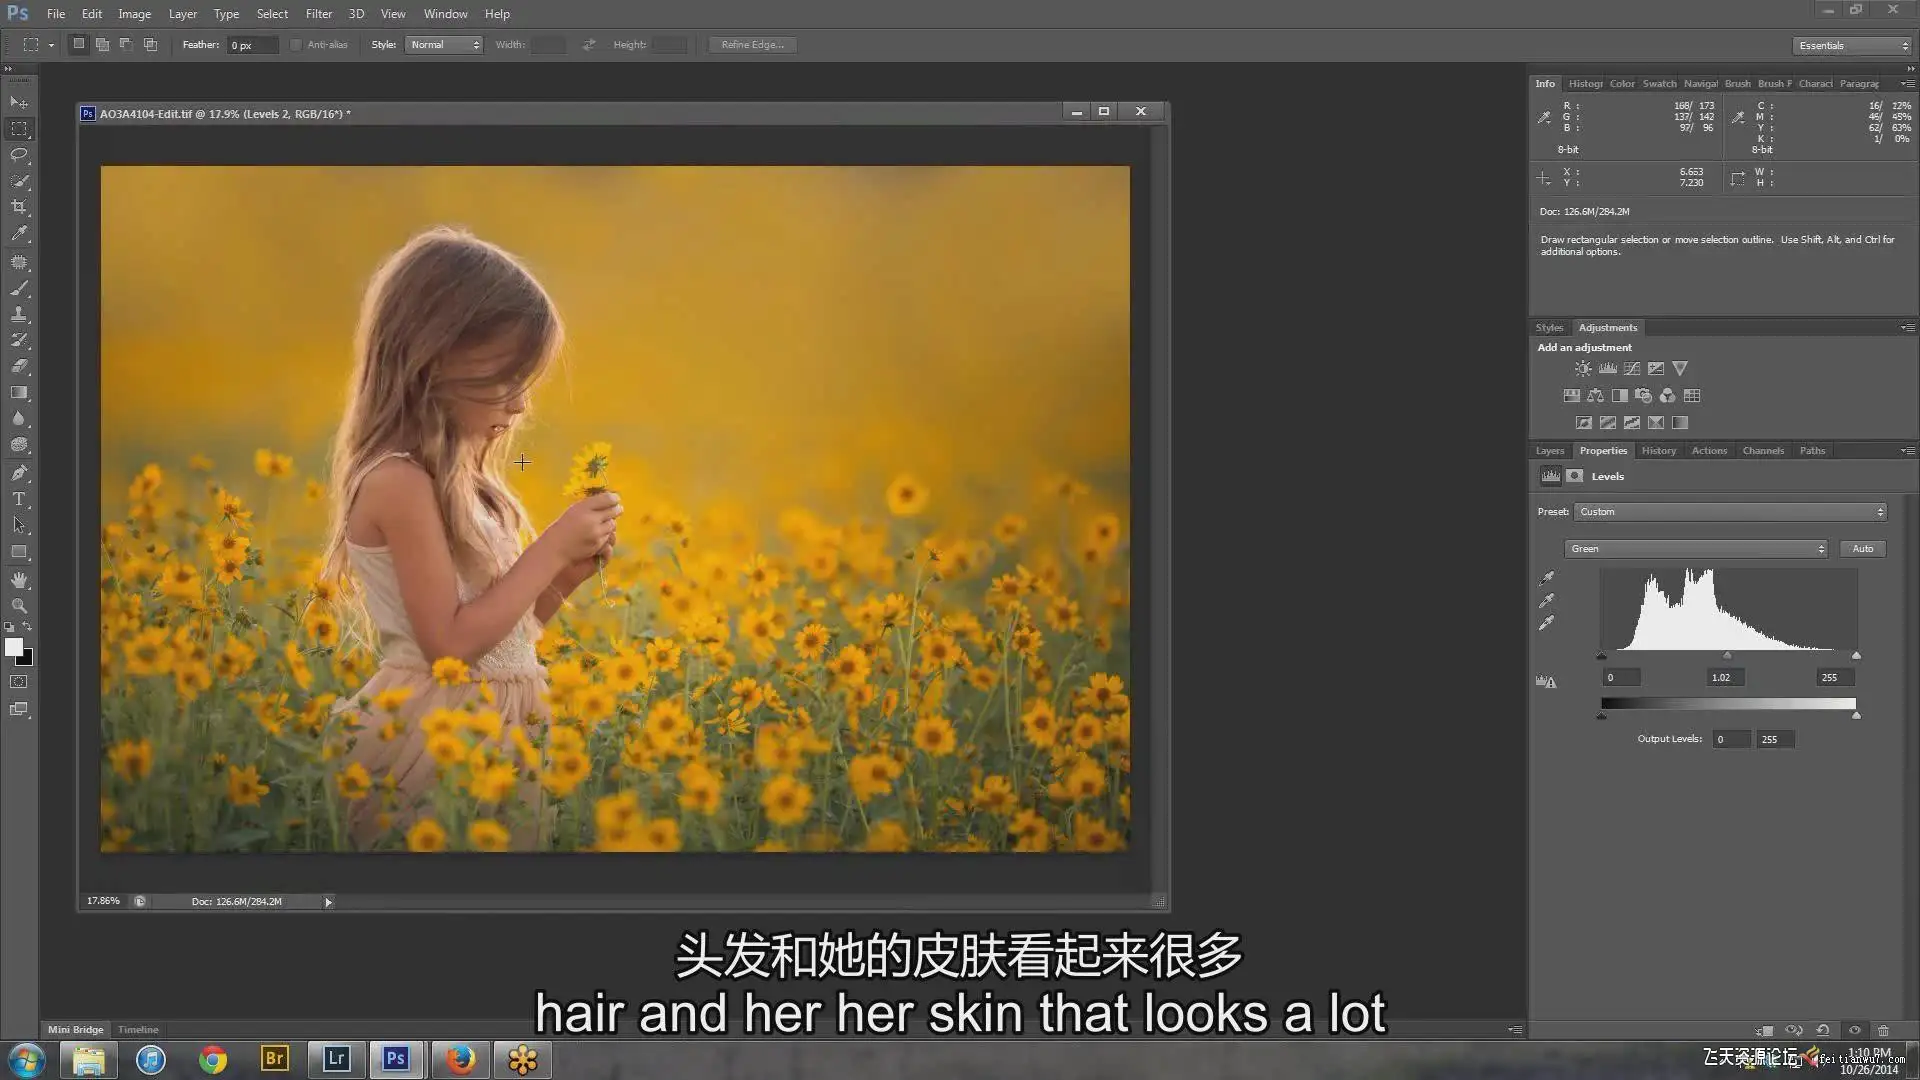The width and height of the screenshot is (1920, 1080).
Task: Select the Dodge tool
Action: (19, 444)
